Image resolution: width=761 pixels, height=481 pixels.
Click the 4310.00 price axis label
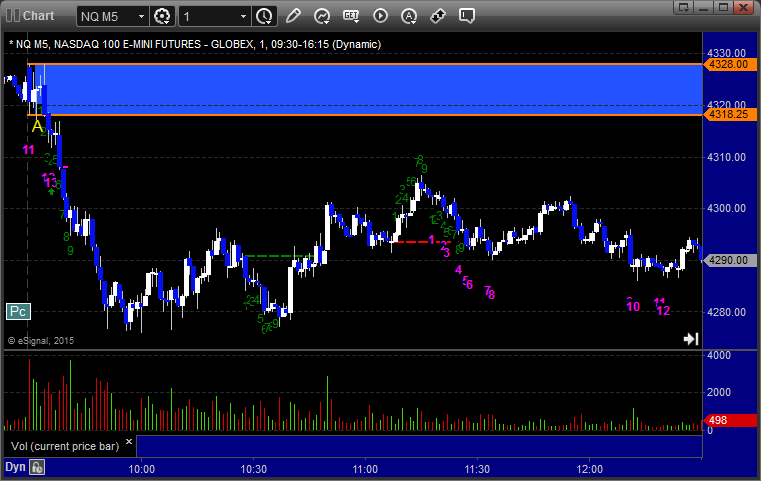pos(727,157)
